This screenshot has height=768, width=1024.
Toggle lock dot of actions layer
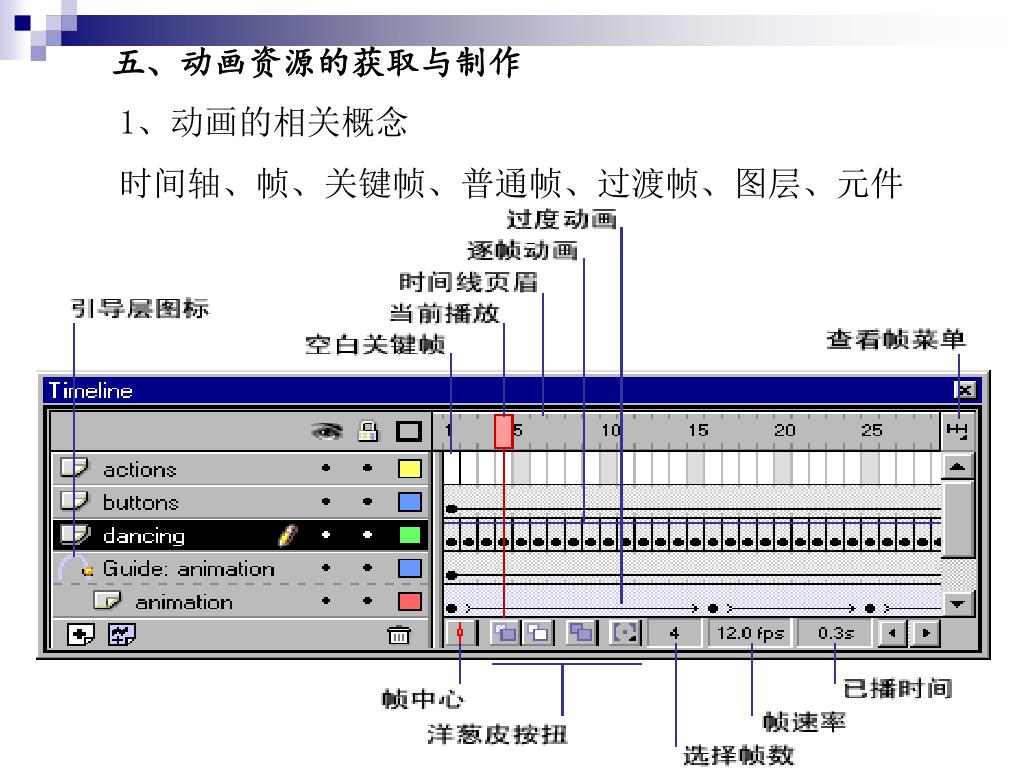pos(368,468)
